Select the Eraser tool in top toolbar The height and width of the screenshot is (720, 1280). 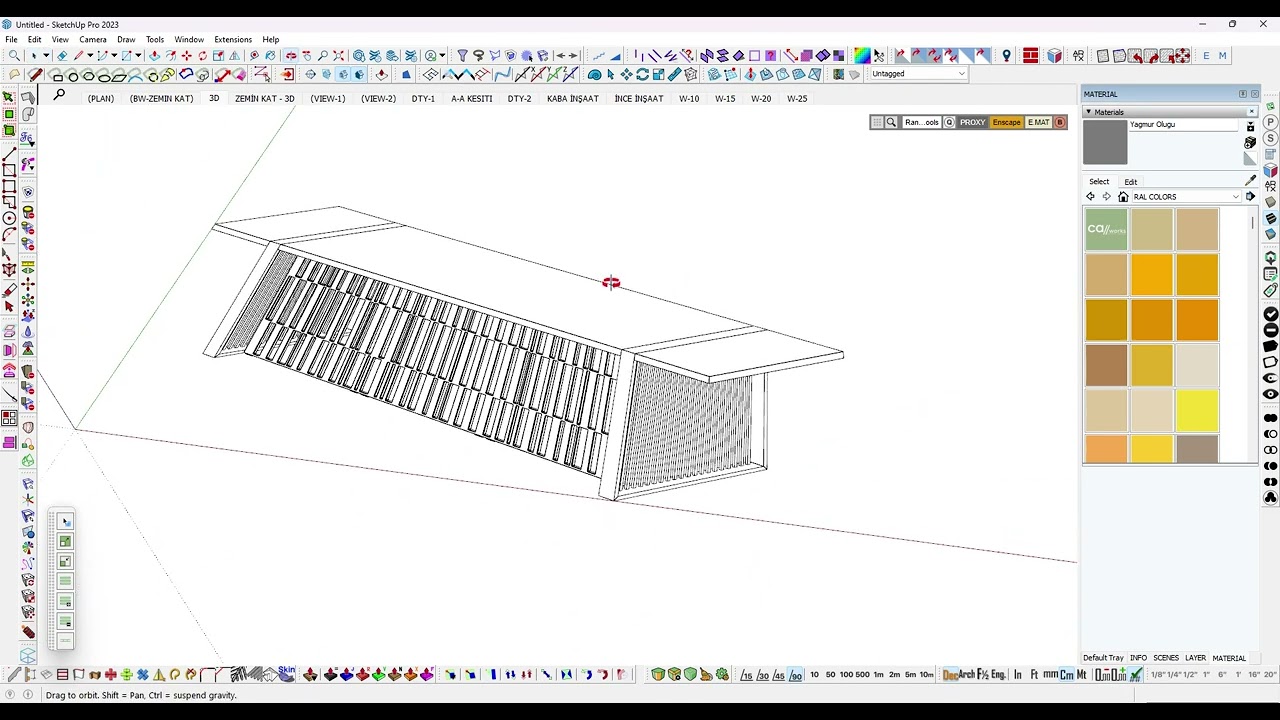(x=62, y=55)
